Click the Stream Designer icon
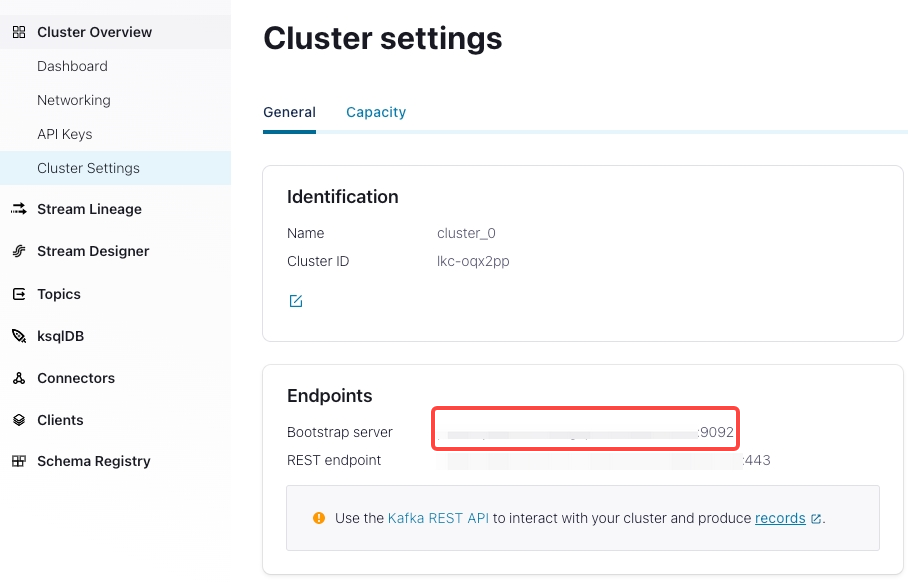The width and height of the screenshot is (908, 582). pyautogui.click(x=18, y=251)
